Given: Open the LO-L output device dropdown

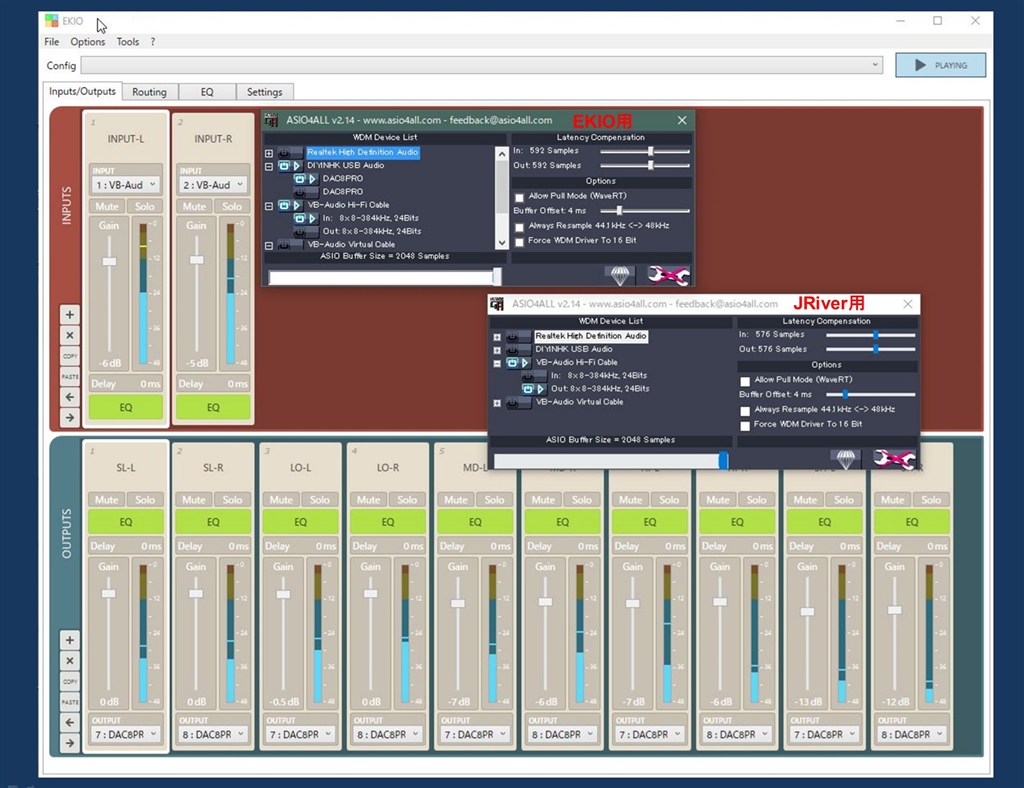Looking at the screenshot, I should (301, 734).
